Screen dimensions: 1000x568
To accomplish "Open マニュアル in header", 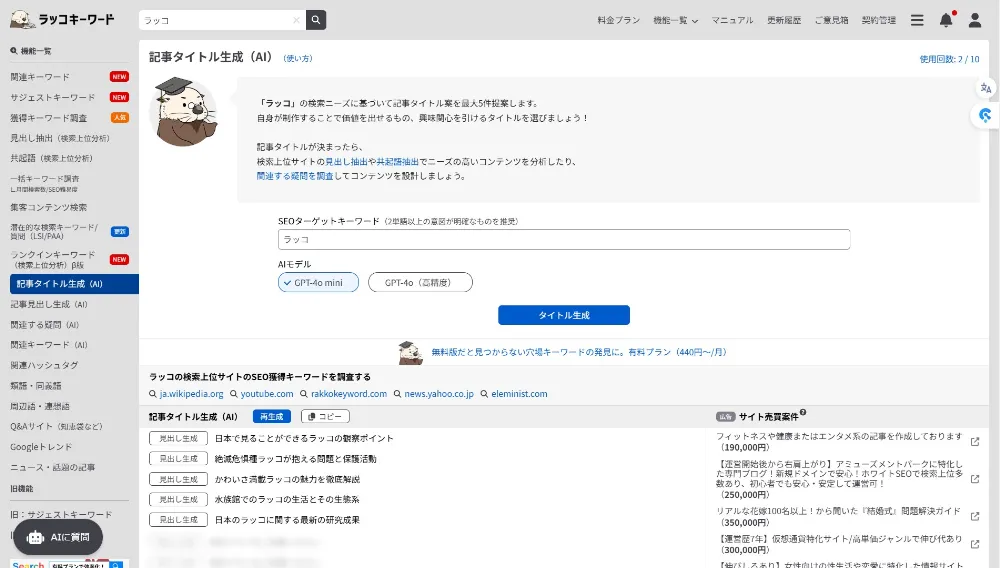I will (x=732, y=20).
